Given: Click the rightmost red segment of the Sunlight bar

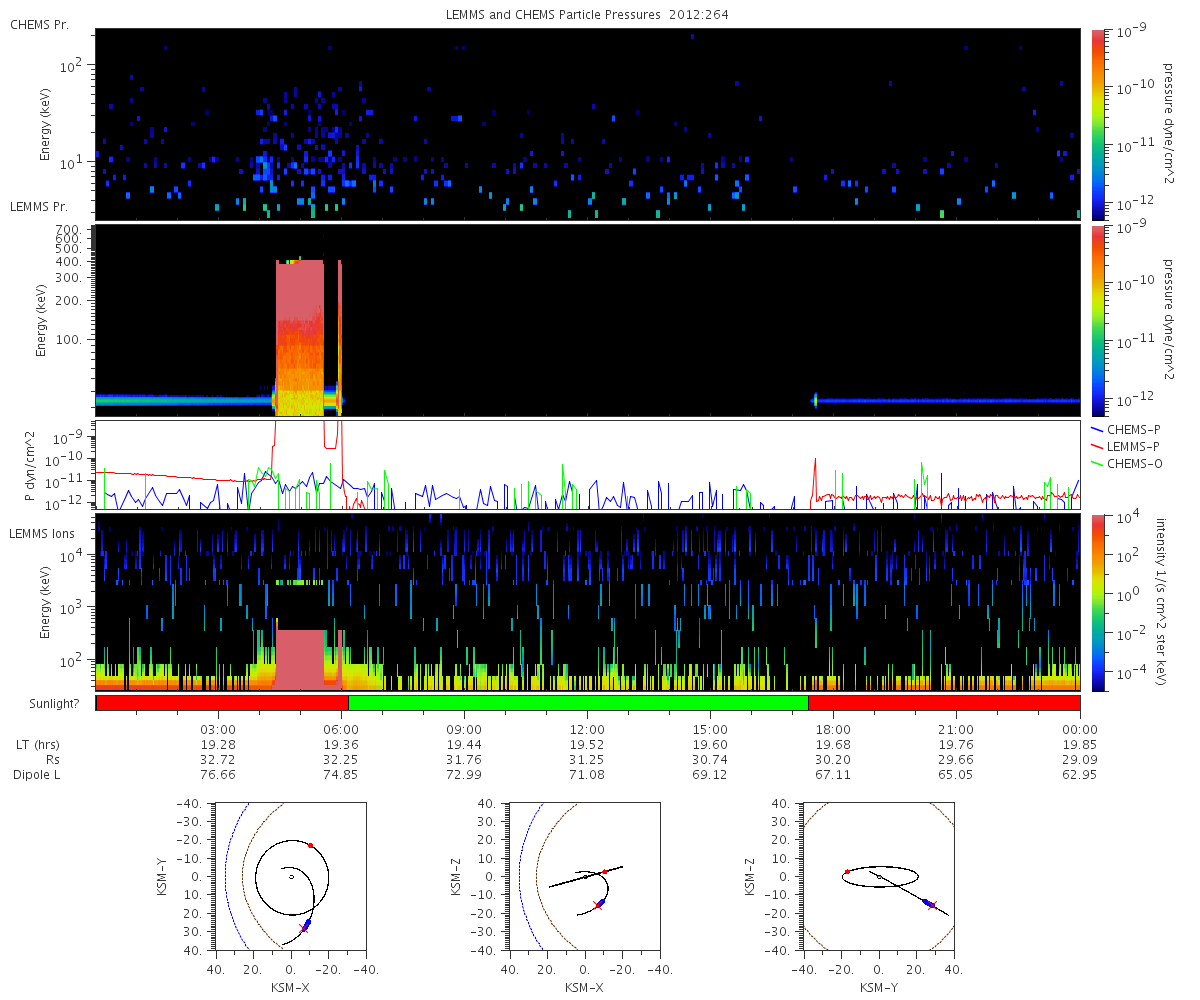Looking at the screenshot, I should point(943,703).
